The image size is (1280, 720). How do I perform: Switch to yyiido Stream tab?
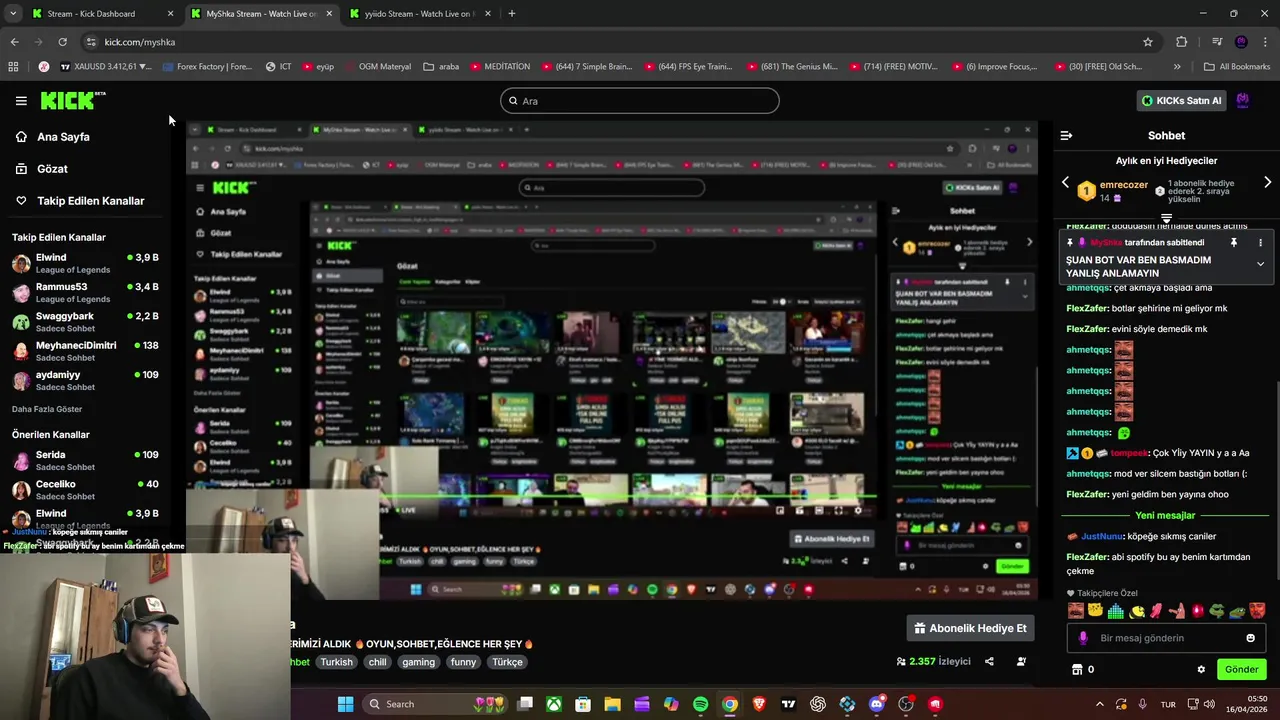coord(420,14)
